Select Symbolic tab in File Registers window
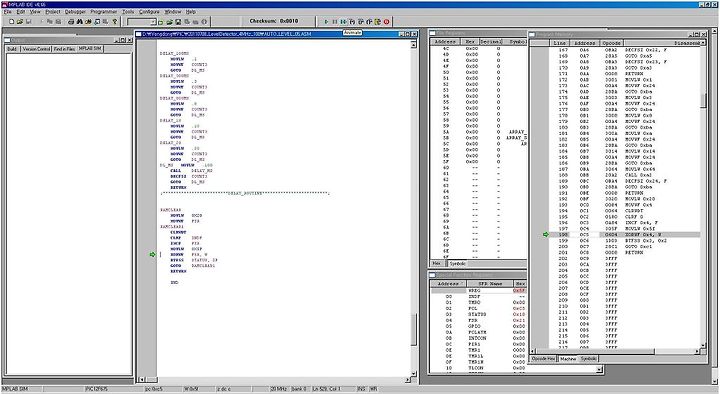The width and height of the screenshot is (720, 394). coord(457,264)
